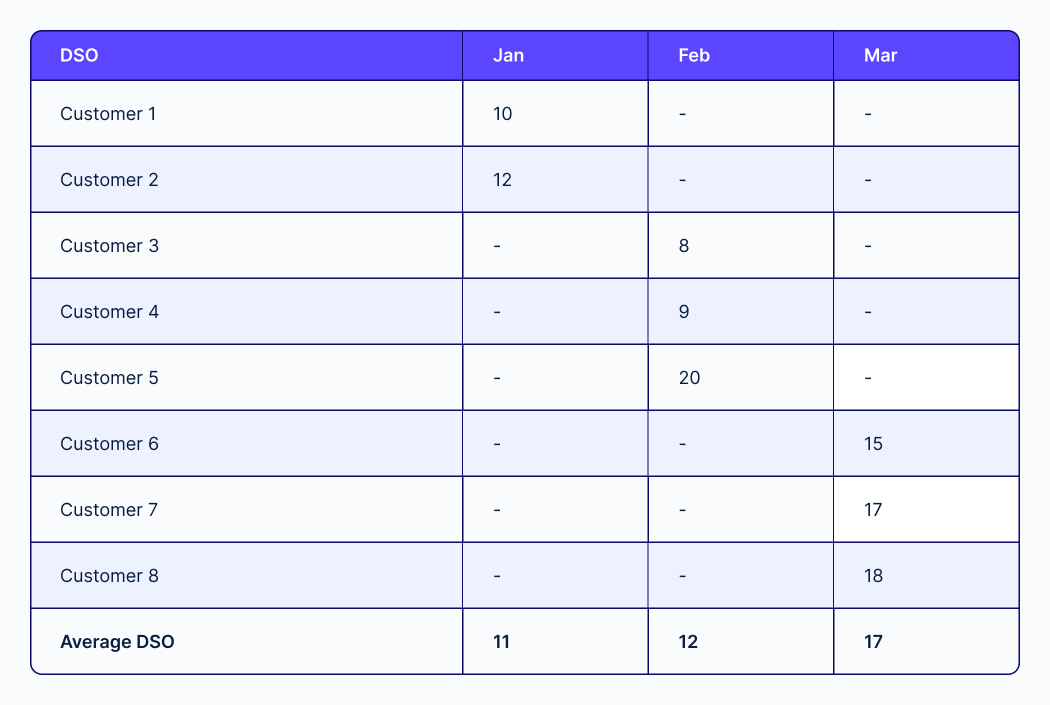Select the Customer 3 row label

click(109, 246)
